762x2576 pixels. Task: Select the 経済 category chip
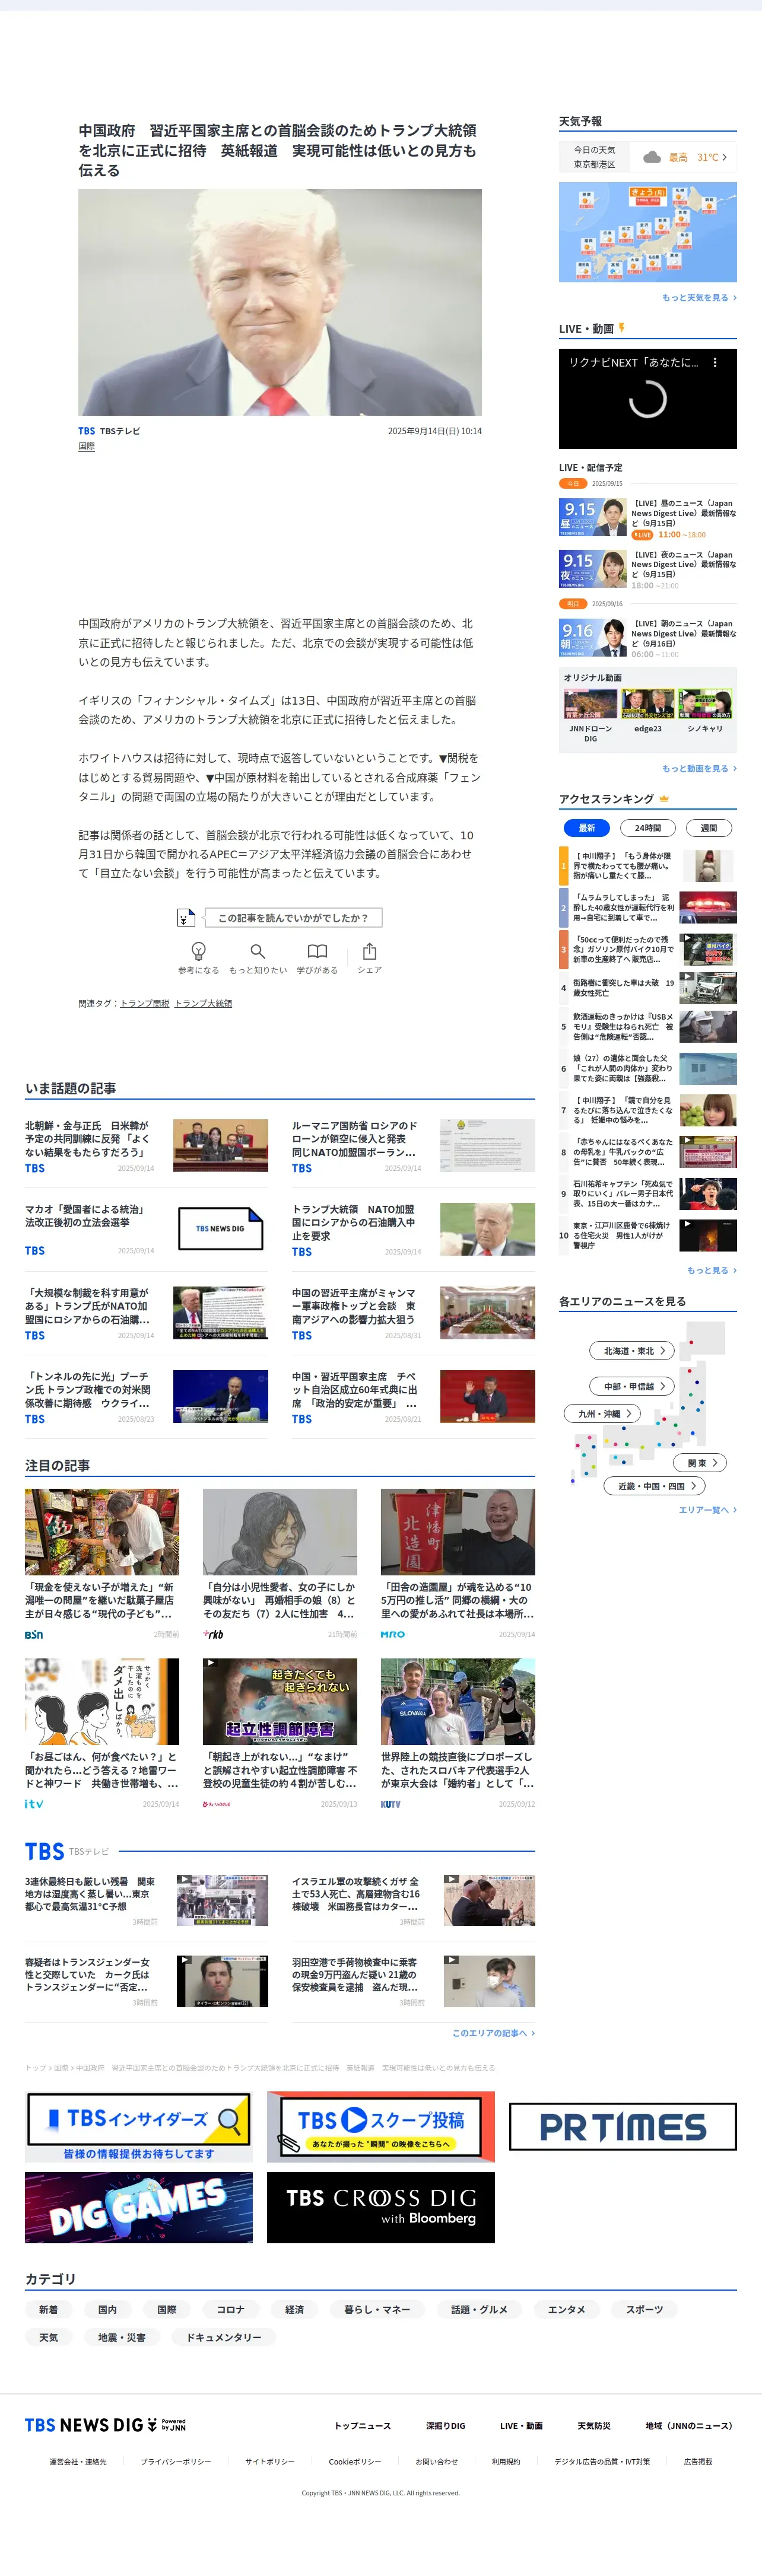pos(294,2310)
